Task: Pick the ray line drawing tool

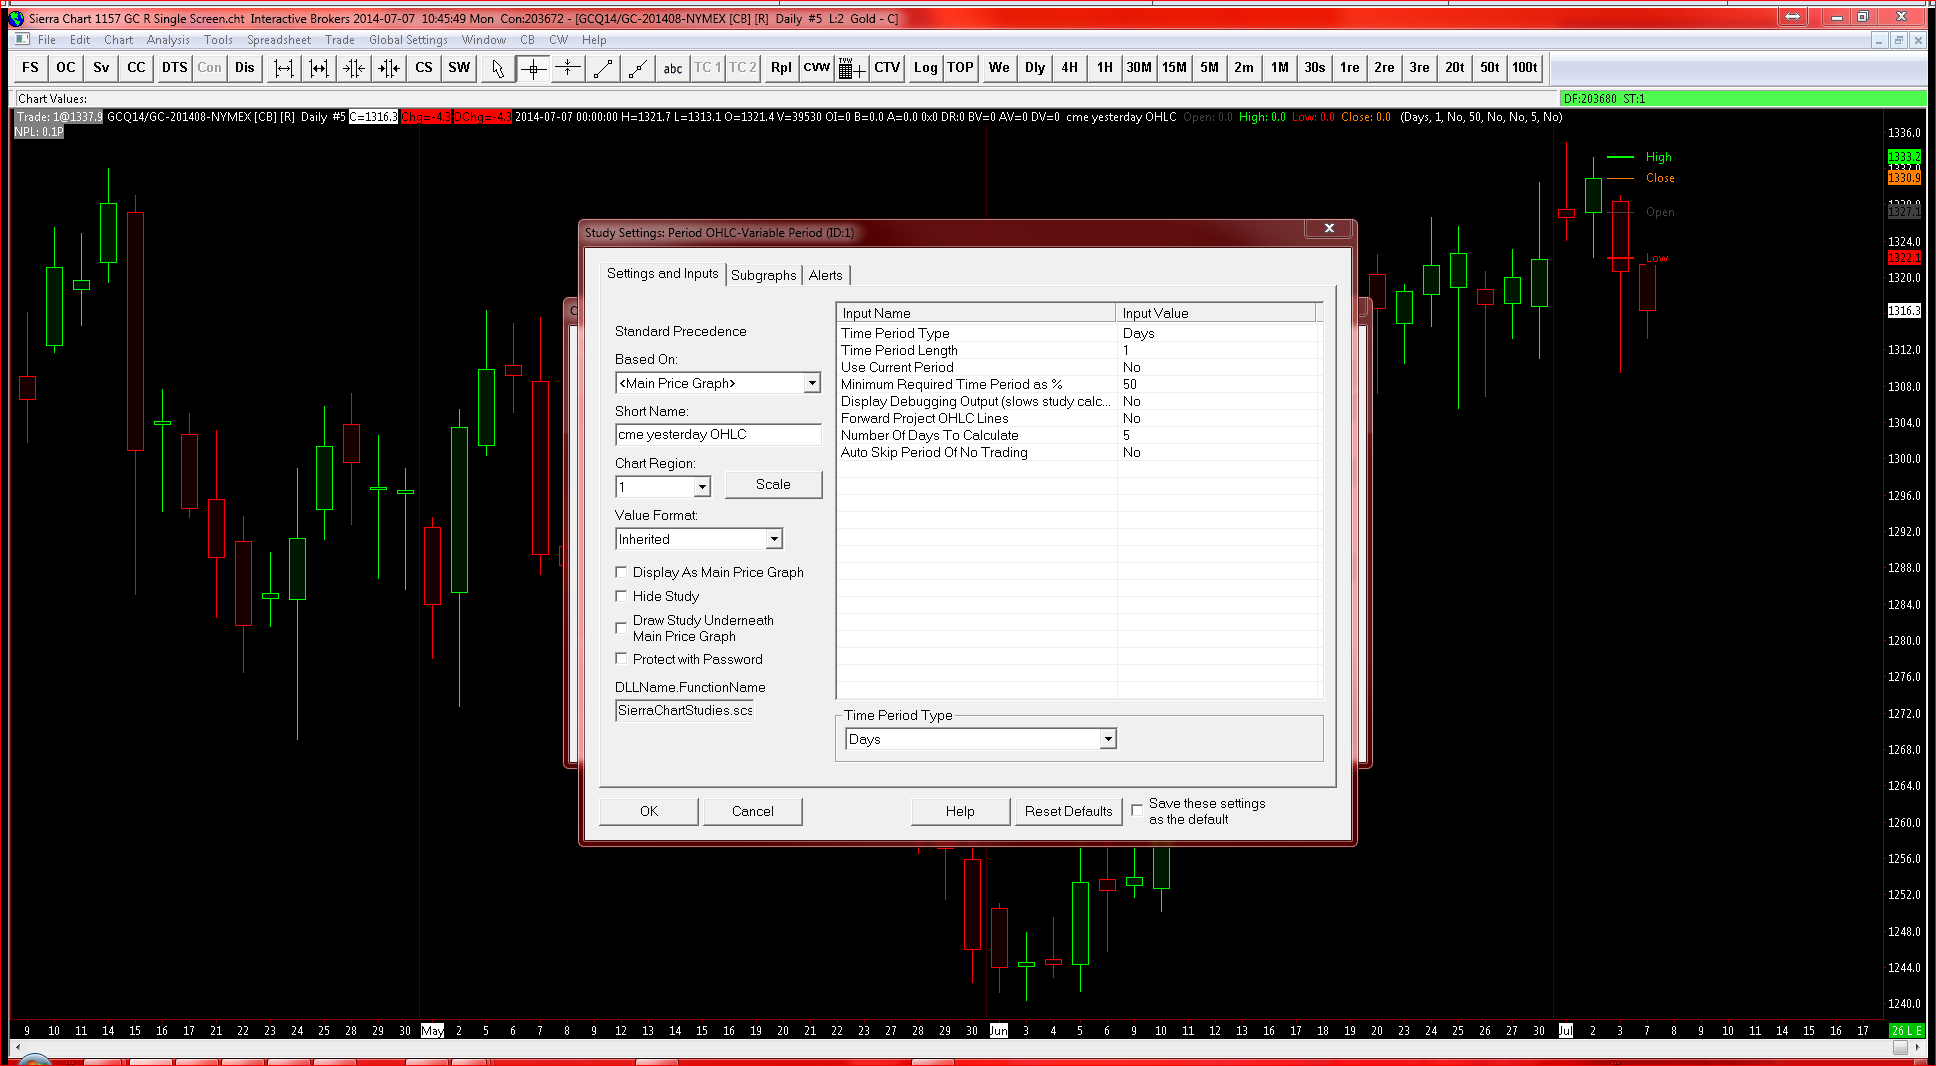Action: coord(638,68)
